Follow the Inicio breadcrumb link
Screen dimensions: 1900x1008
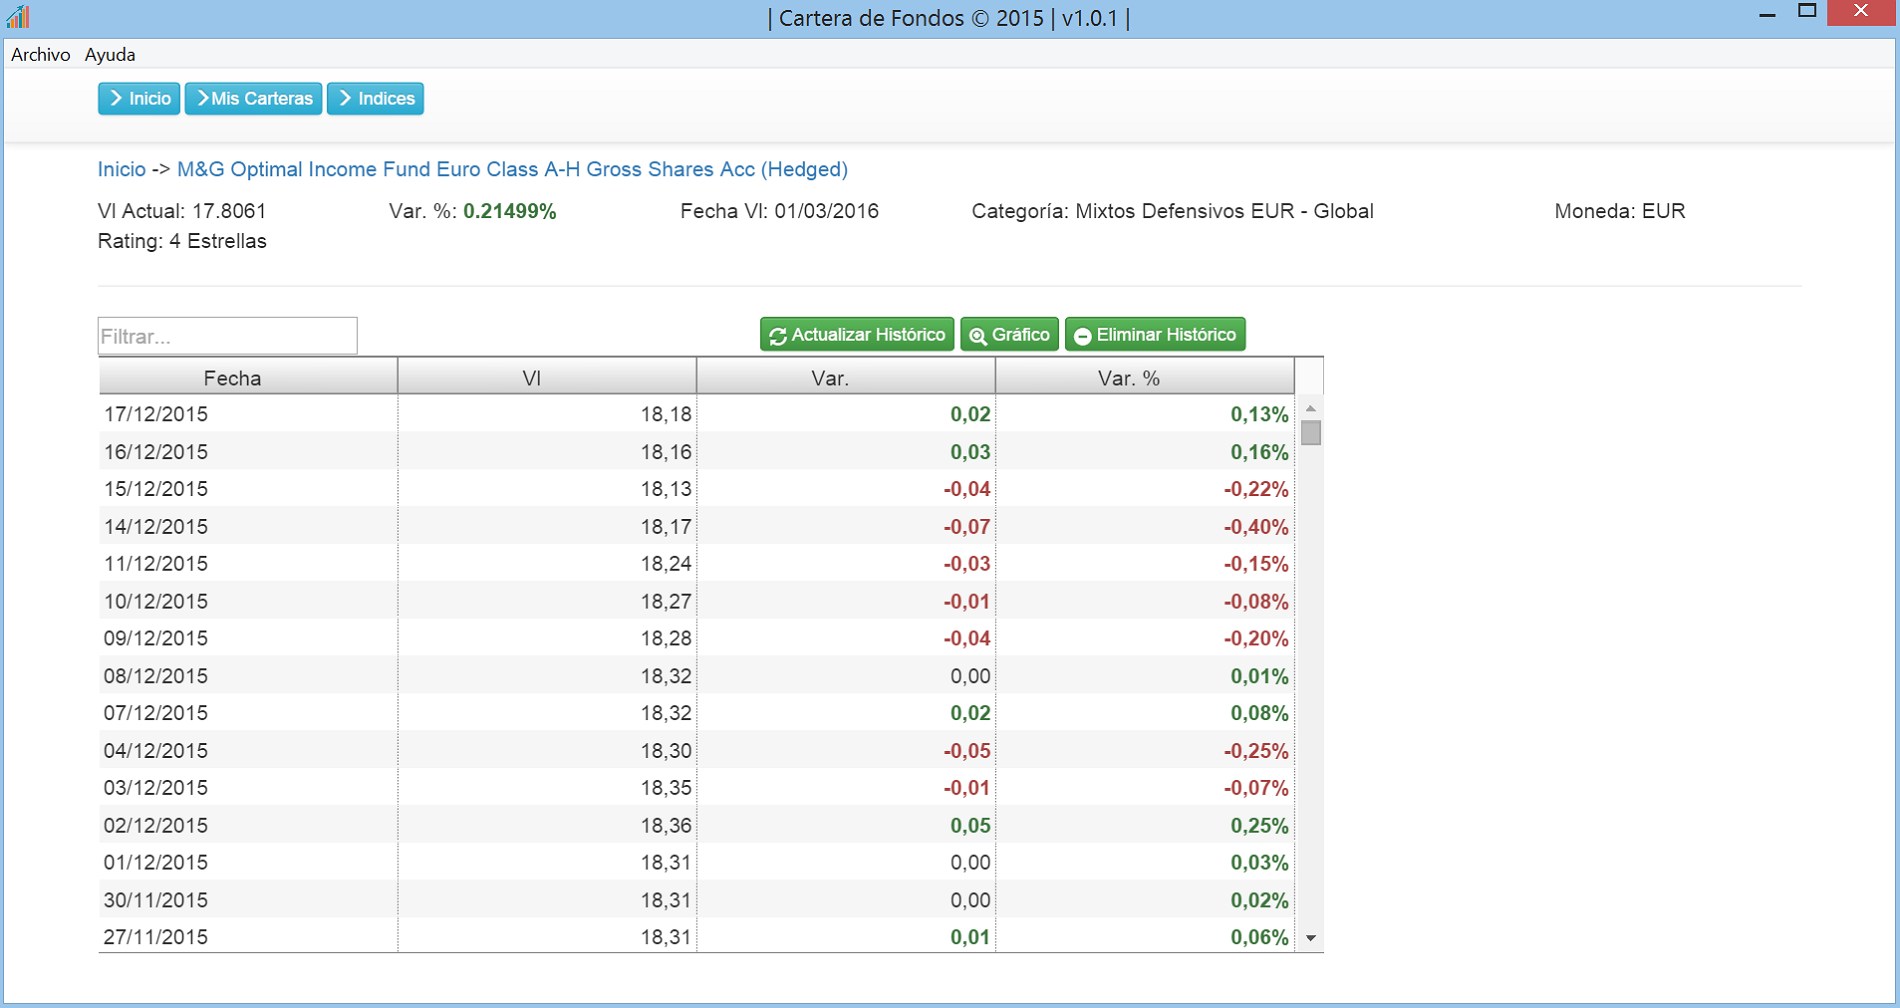click(121, 169)
